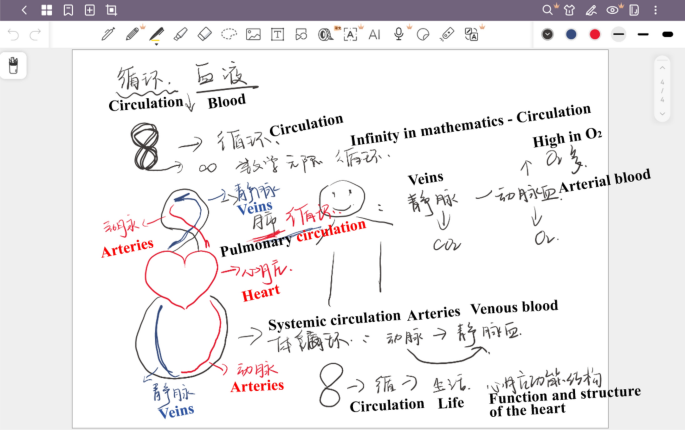Viewport: 685px width, 430px height.
Task: Toggle the eye view mode
Action: [612, 10]
